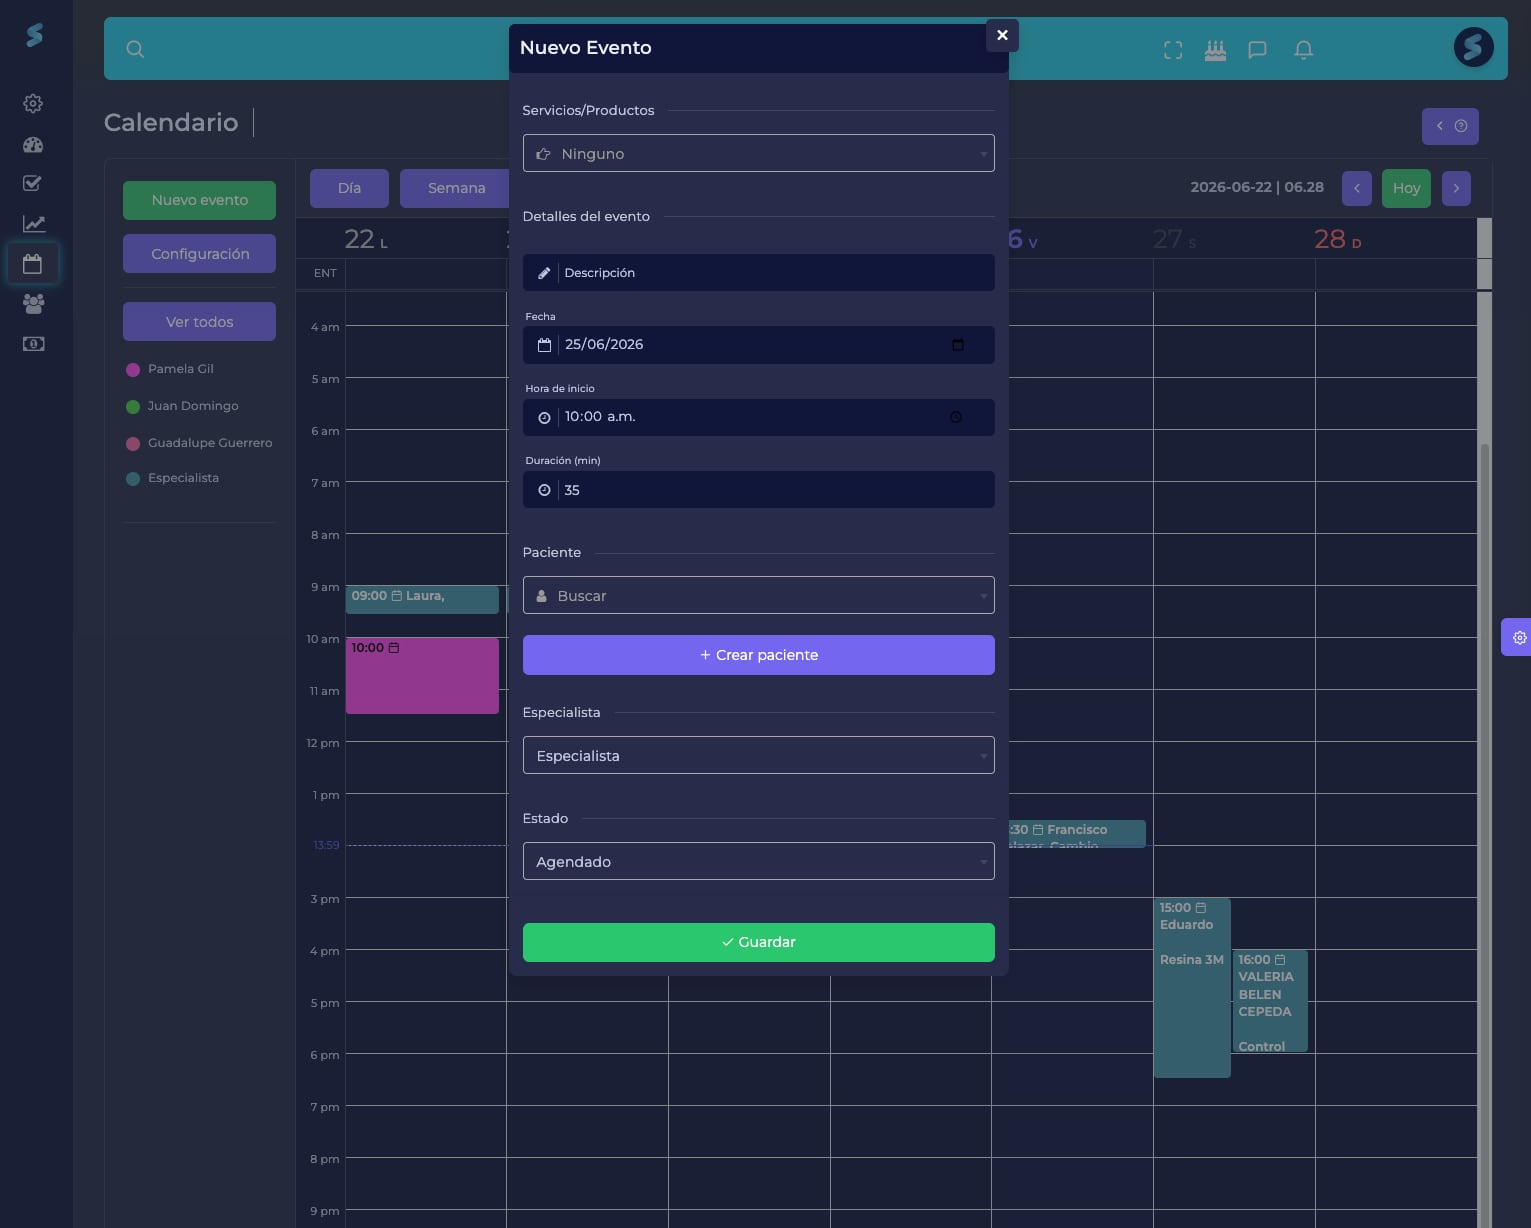Click the Crear paciente button
The height and width of the screenshot is (1228, 1531).
(758, 655)
